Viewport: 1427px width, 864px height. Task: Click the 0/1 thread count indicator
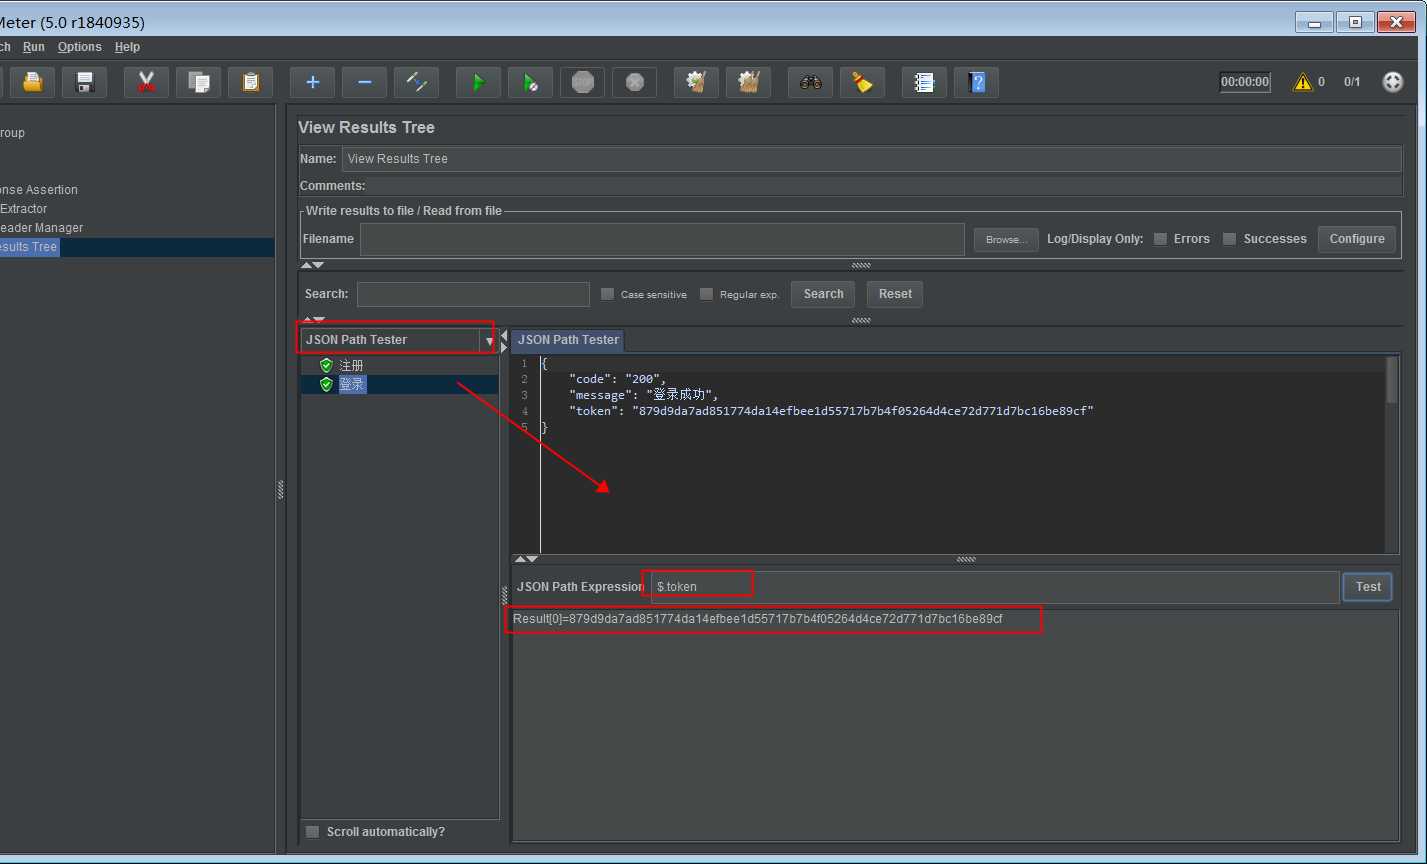click(x=1352, y=82)
